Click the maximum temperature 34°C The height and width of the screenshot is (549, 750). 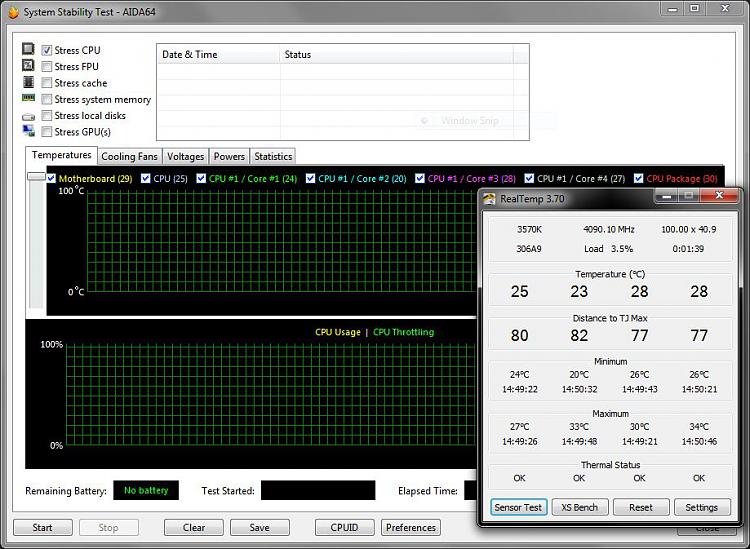pos(699,427)
